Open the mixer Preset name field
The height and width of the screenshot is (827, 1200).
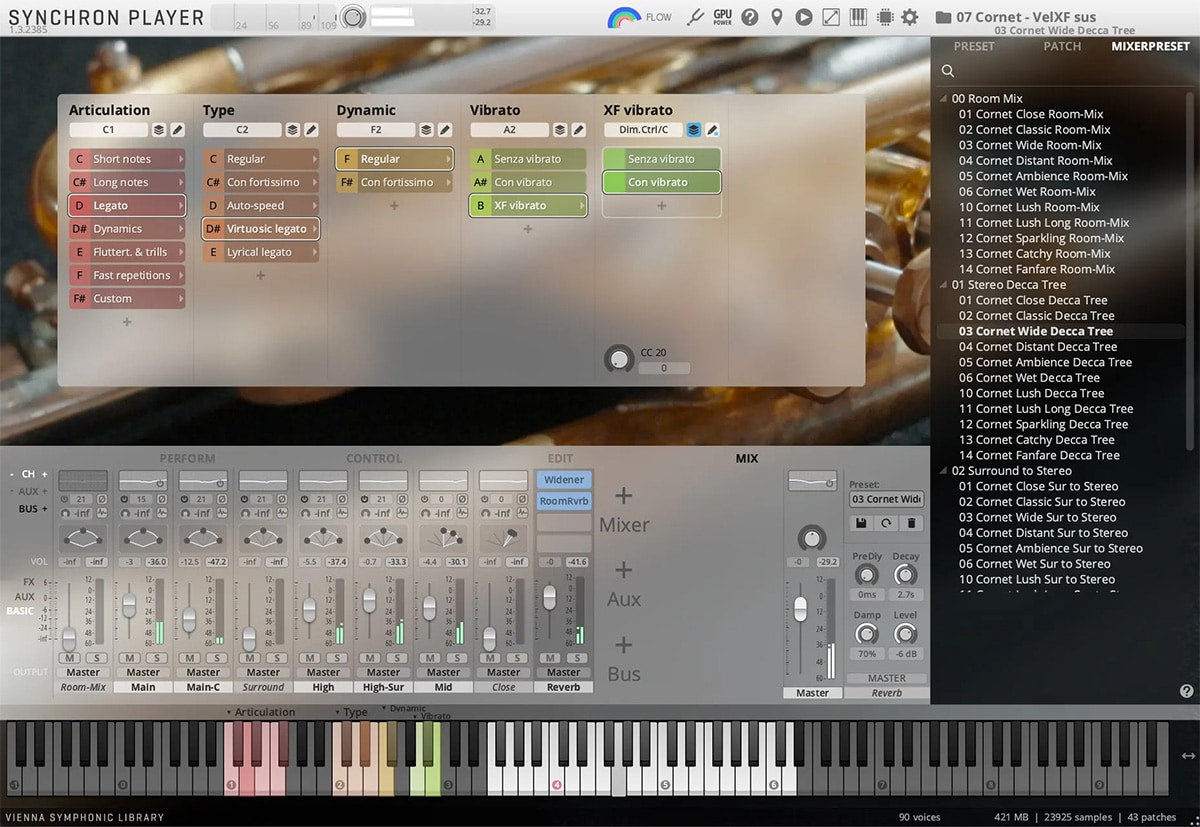point(886,499)
